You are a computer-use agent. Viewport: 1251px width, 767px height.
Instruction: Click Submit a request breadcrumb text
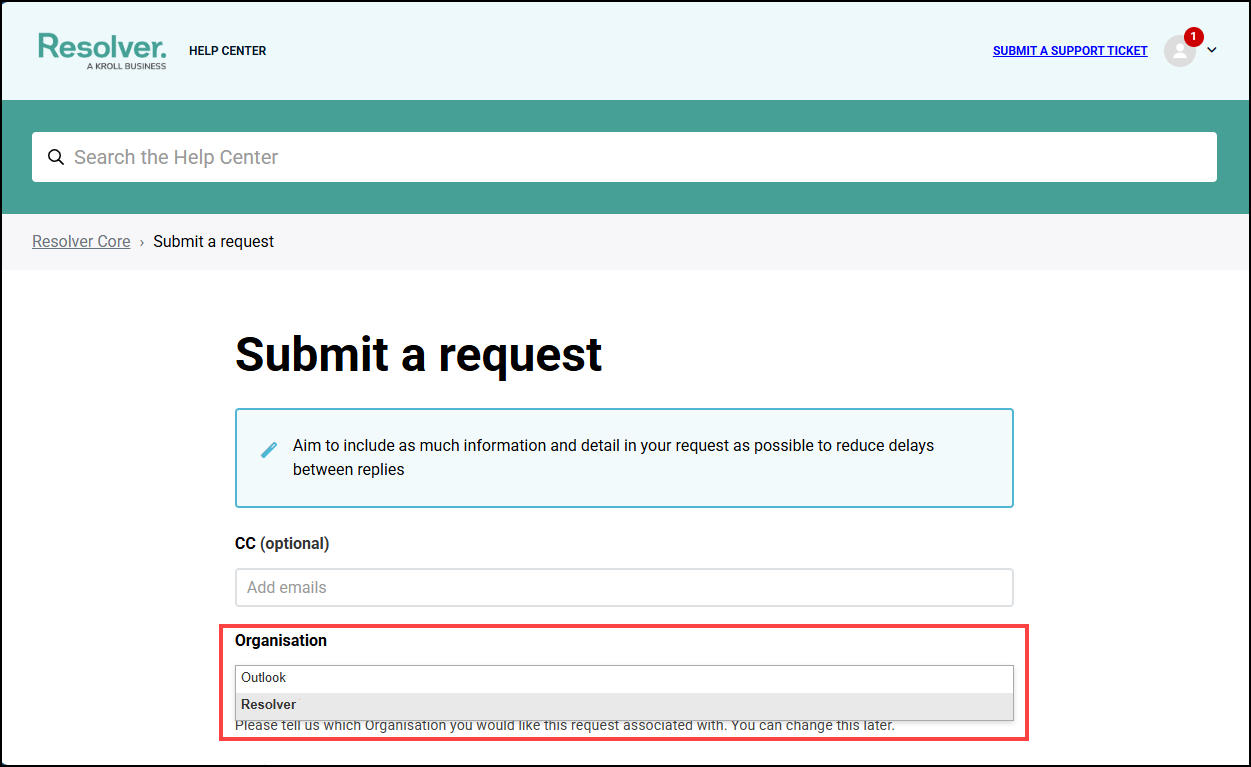click(x=214, y=241)
